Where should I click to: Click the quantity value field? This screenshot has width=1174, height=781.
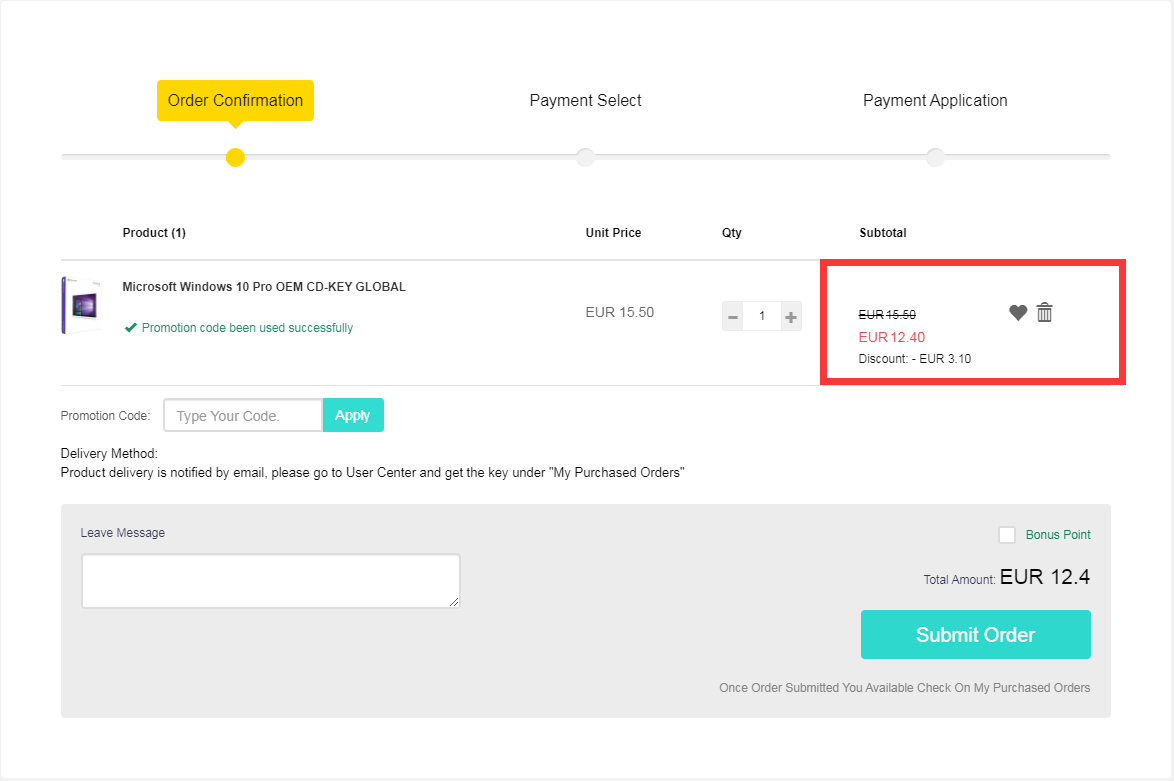762,317
